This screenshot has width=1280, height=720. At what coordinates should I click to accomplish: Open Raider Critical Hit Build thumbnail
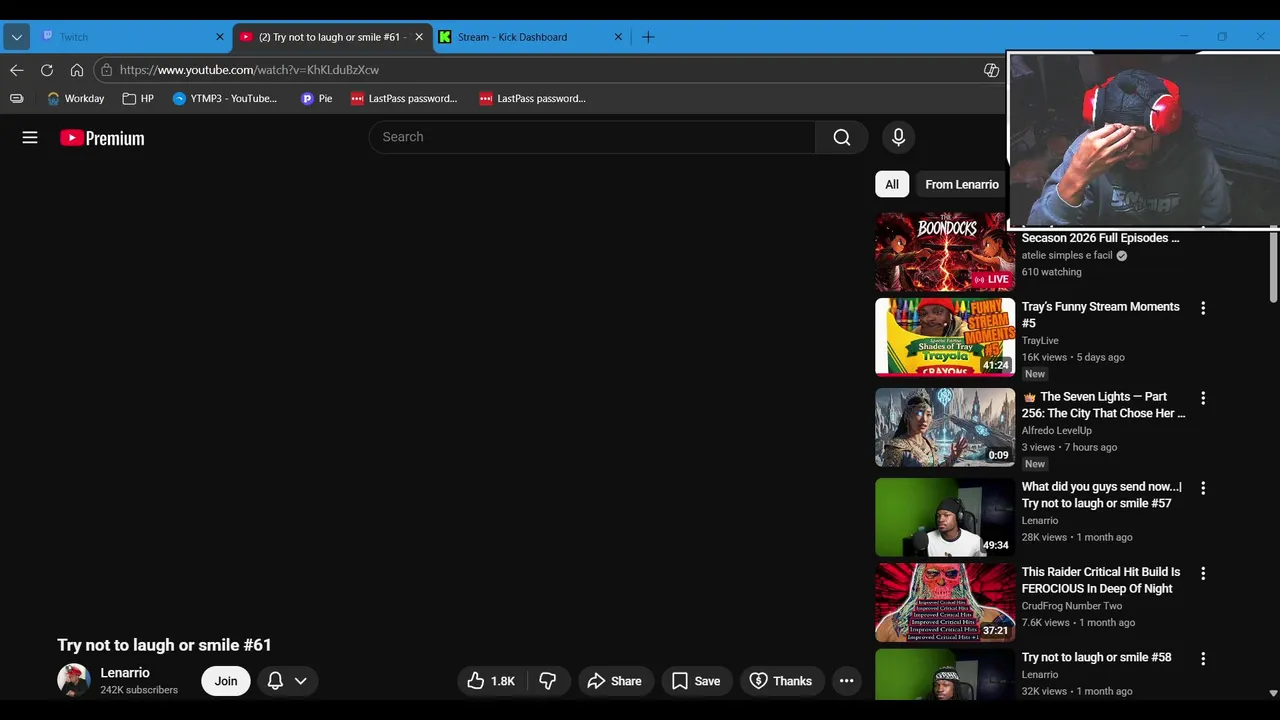pos(945,602)
